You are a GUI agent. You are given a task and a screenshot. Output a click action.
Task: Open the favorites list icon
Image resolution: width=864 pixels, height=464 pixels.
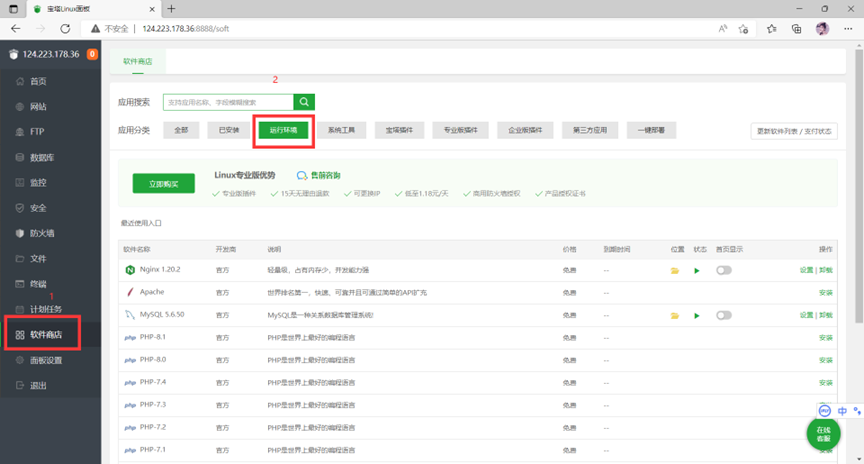pos(771,29)
